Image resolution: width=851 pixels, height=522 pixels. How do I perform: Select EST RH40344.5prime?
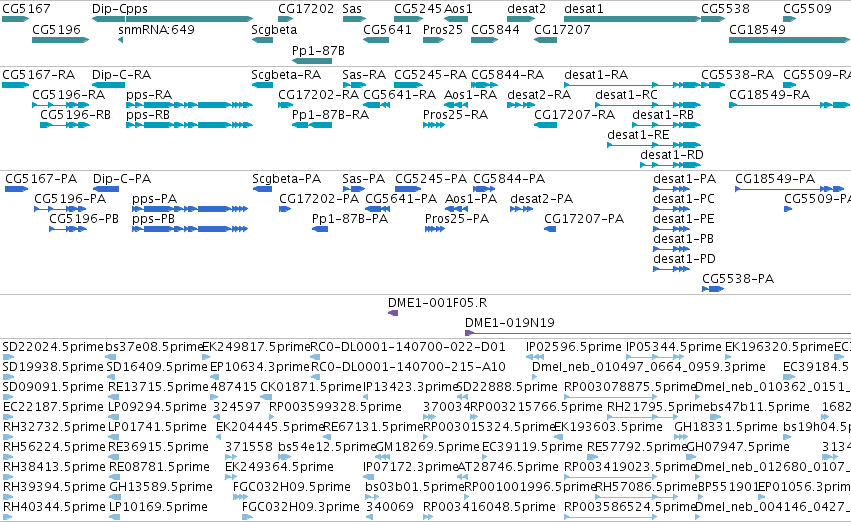coord(54,507)
